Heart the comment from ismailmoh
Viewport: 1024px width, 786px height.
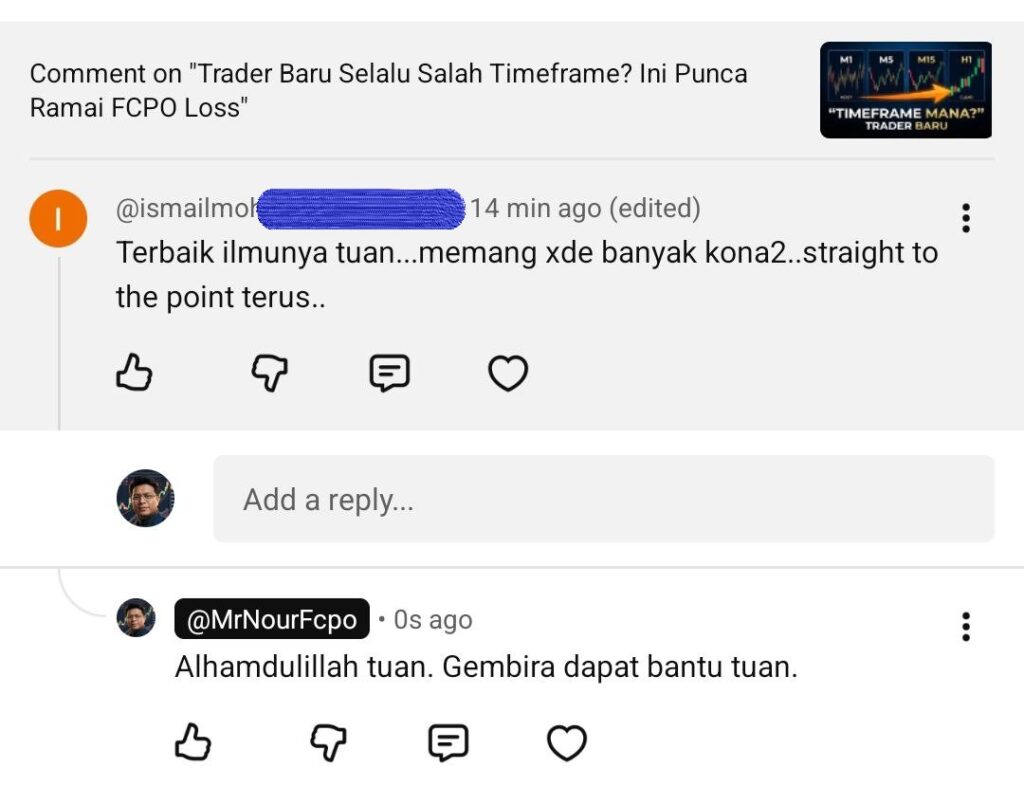click(x=508, y=374)
